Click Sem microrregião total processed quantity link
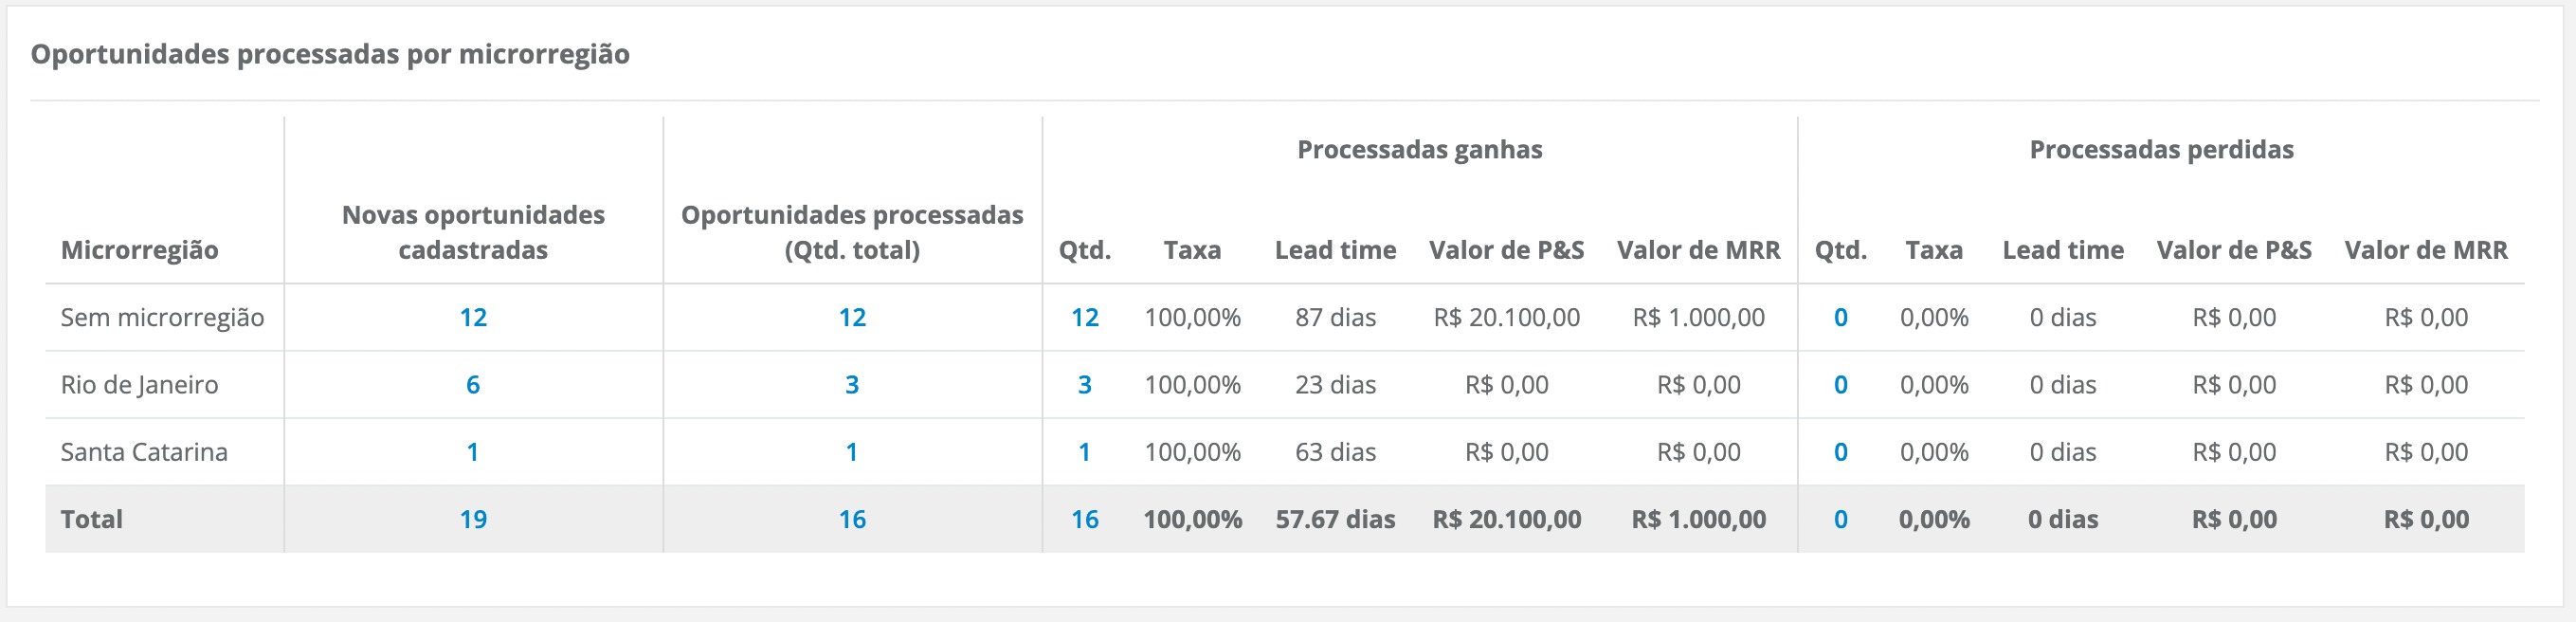The image size is (2576, 622). point(852,318)
